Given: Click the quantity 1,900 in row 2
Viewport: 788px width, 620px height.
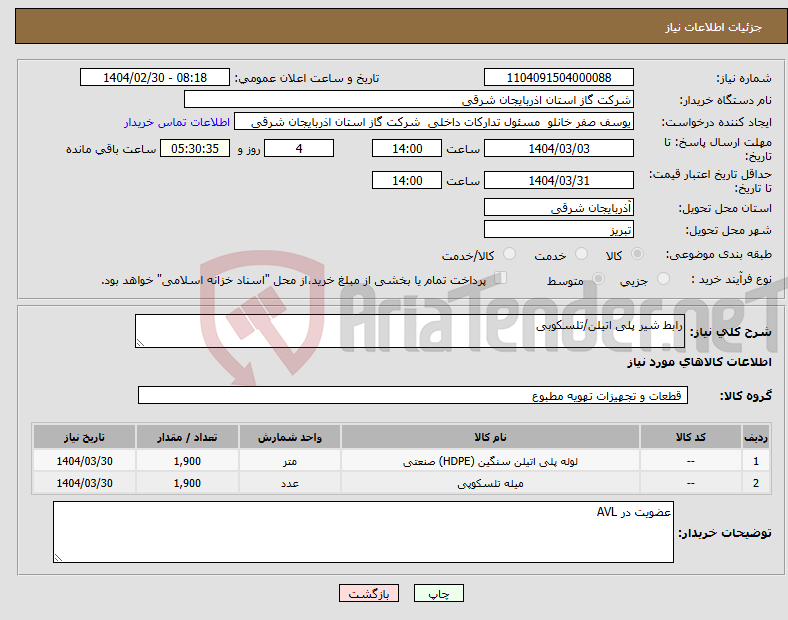Looking at the screenshot, I should pos(187,483).
